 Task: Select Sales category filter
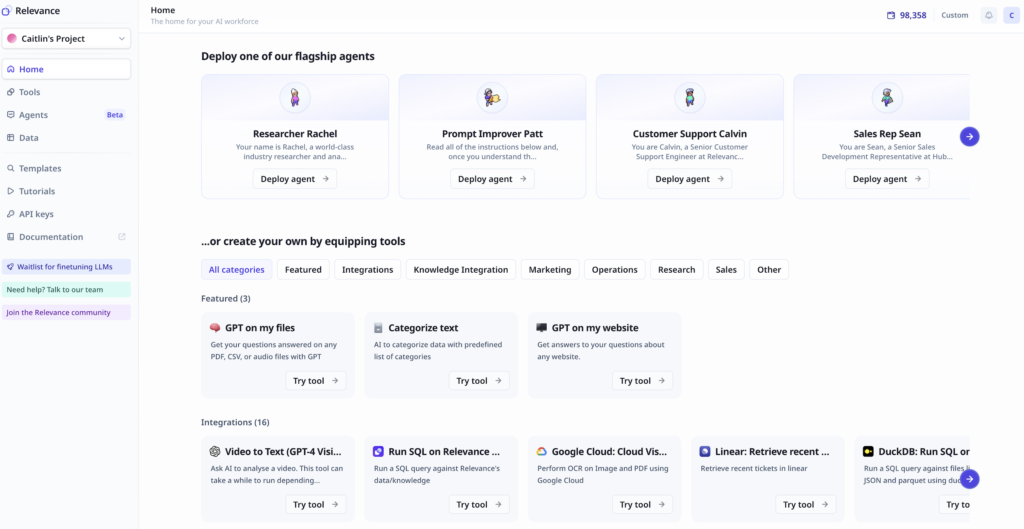[x=726, y=270]
